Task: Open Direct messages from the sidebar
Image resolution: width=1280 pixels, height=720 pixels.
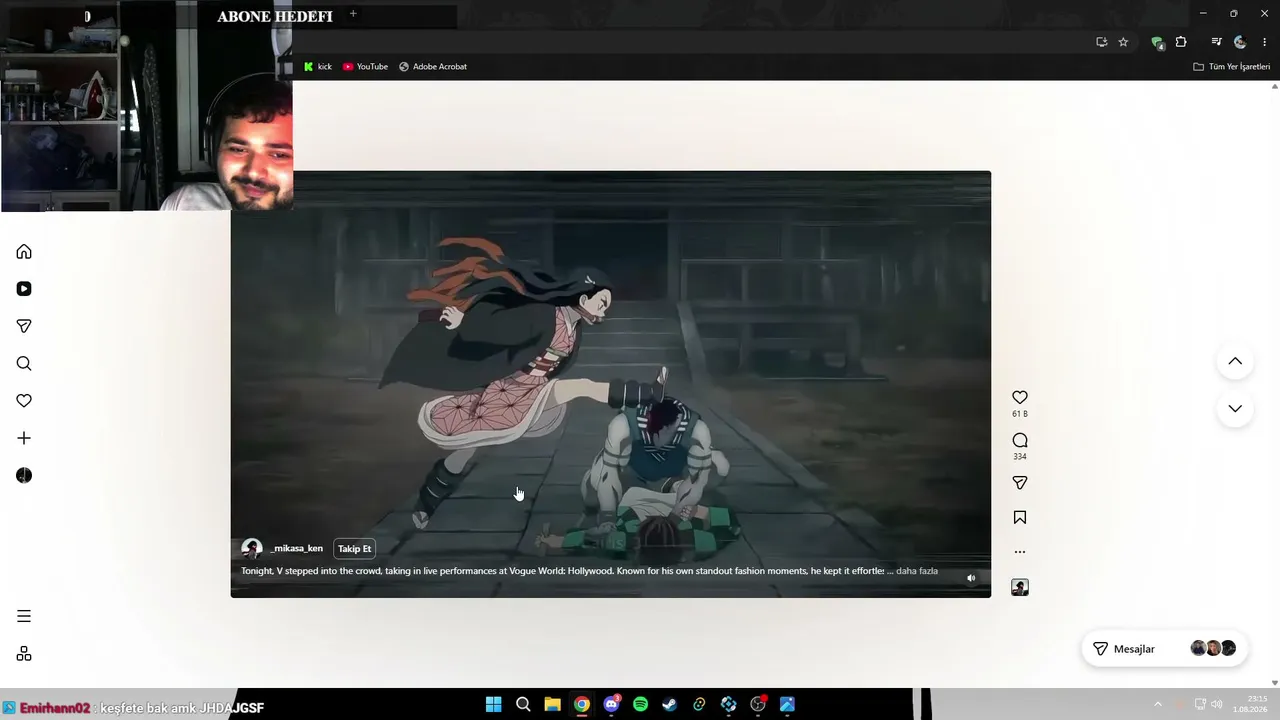Action: [24, 326]
